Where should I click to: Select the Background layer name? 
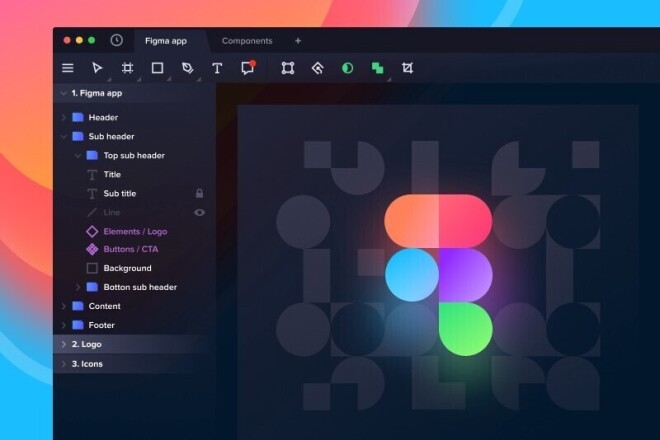point(128,268)
